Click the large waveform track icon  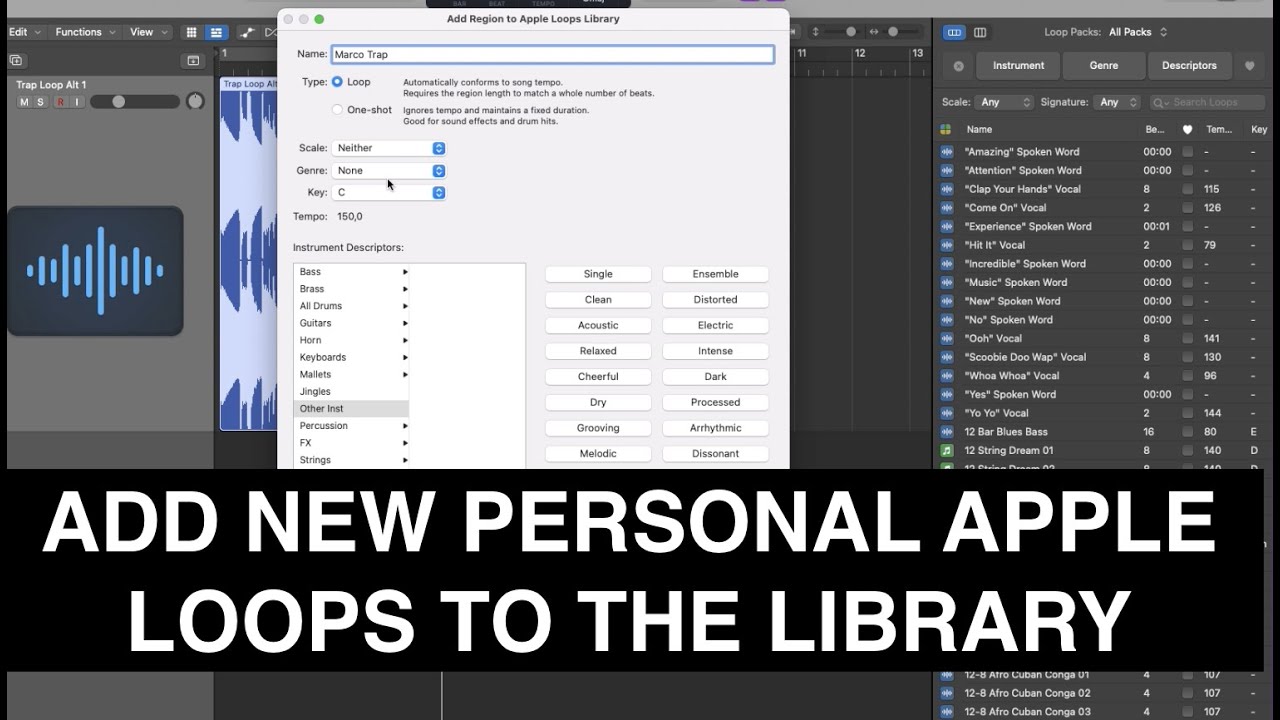pyautogui.click(x=95, y=270)
